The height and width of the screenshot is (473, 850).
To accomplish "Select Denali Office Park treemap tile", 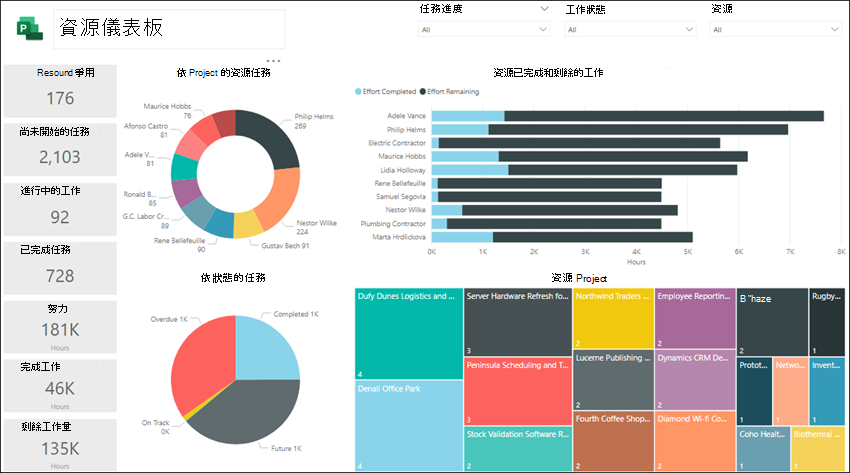I will pyautogui.click(x=409, y=426).
